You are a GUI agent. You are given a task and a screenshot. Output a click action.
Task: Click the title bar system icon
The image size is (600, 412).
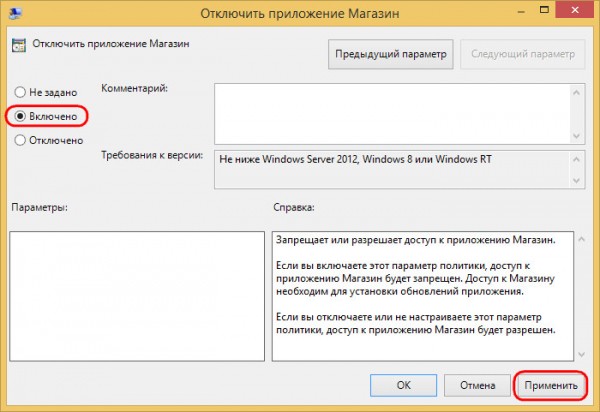click(15, 13)
